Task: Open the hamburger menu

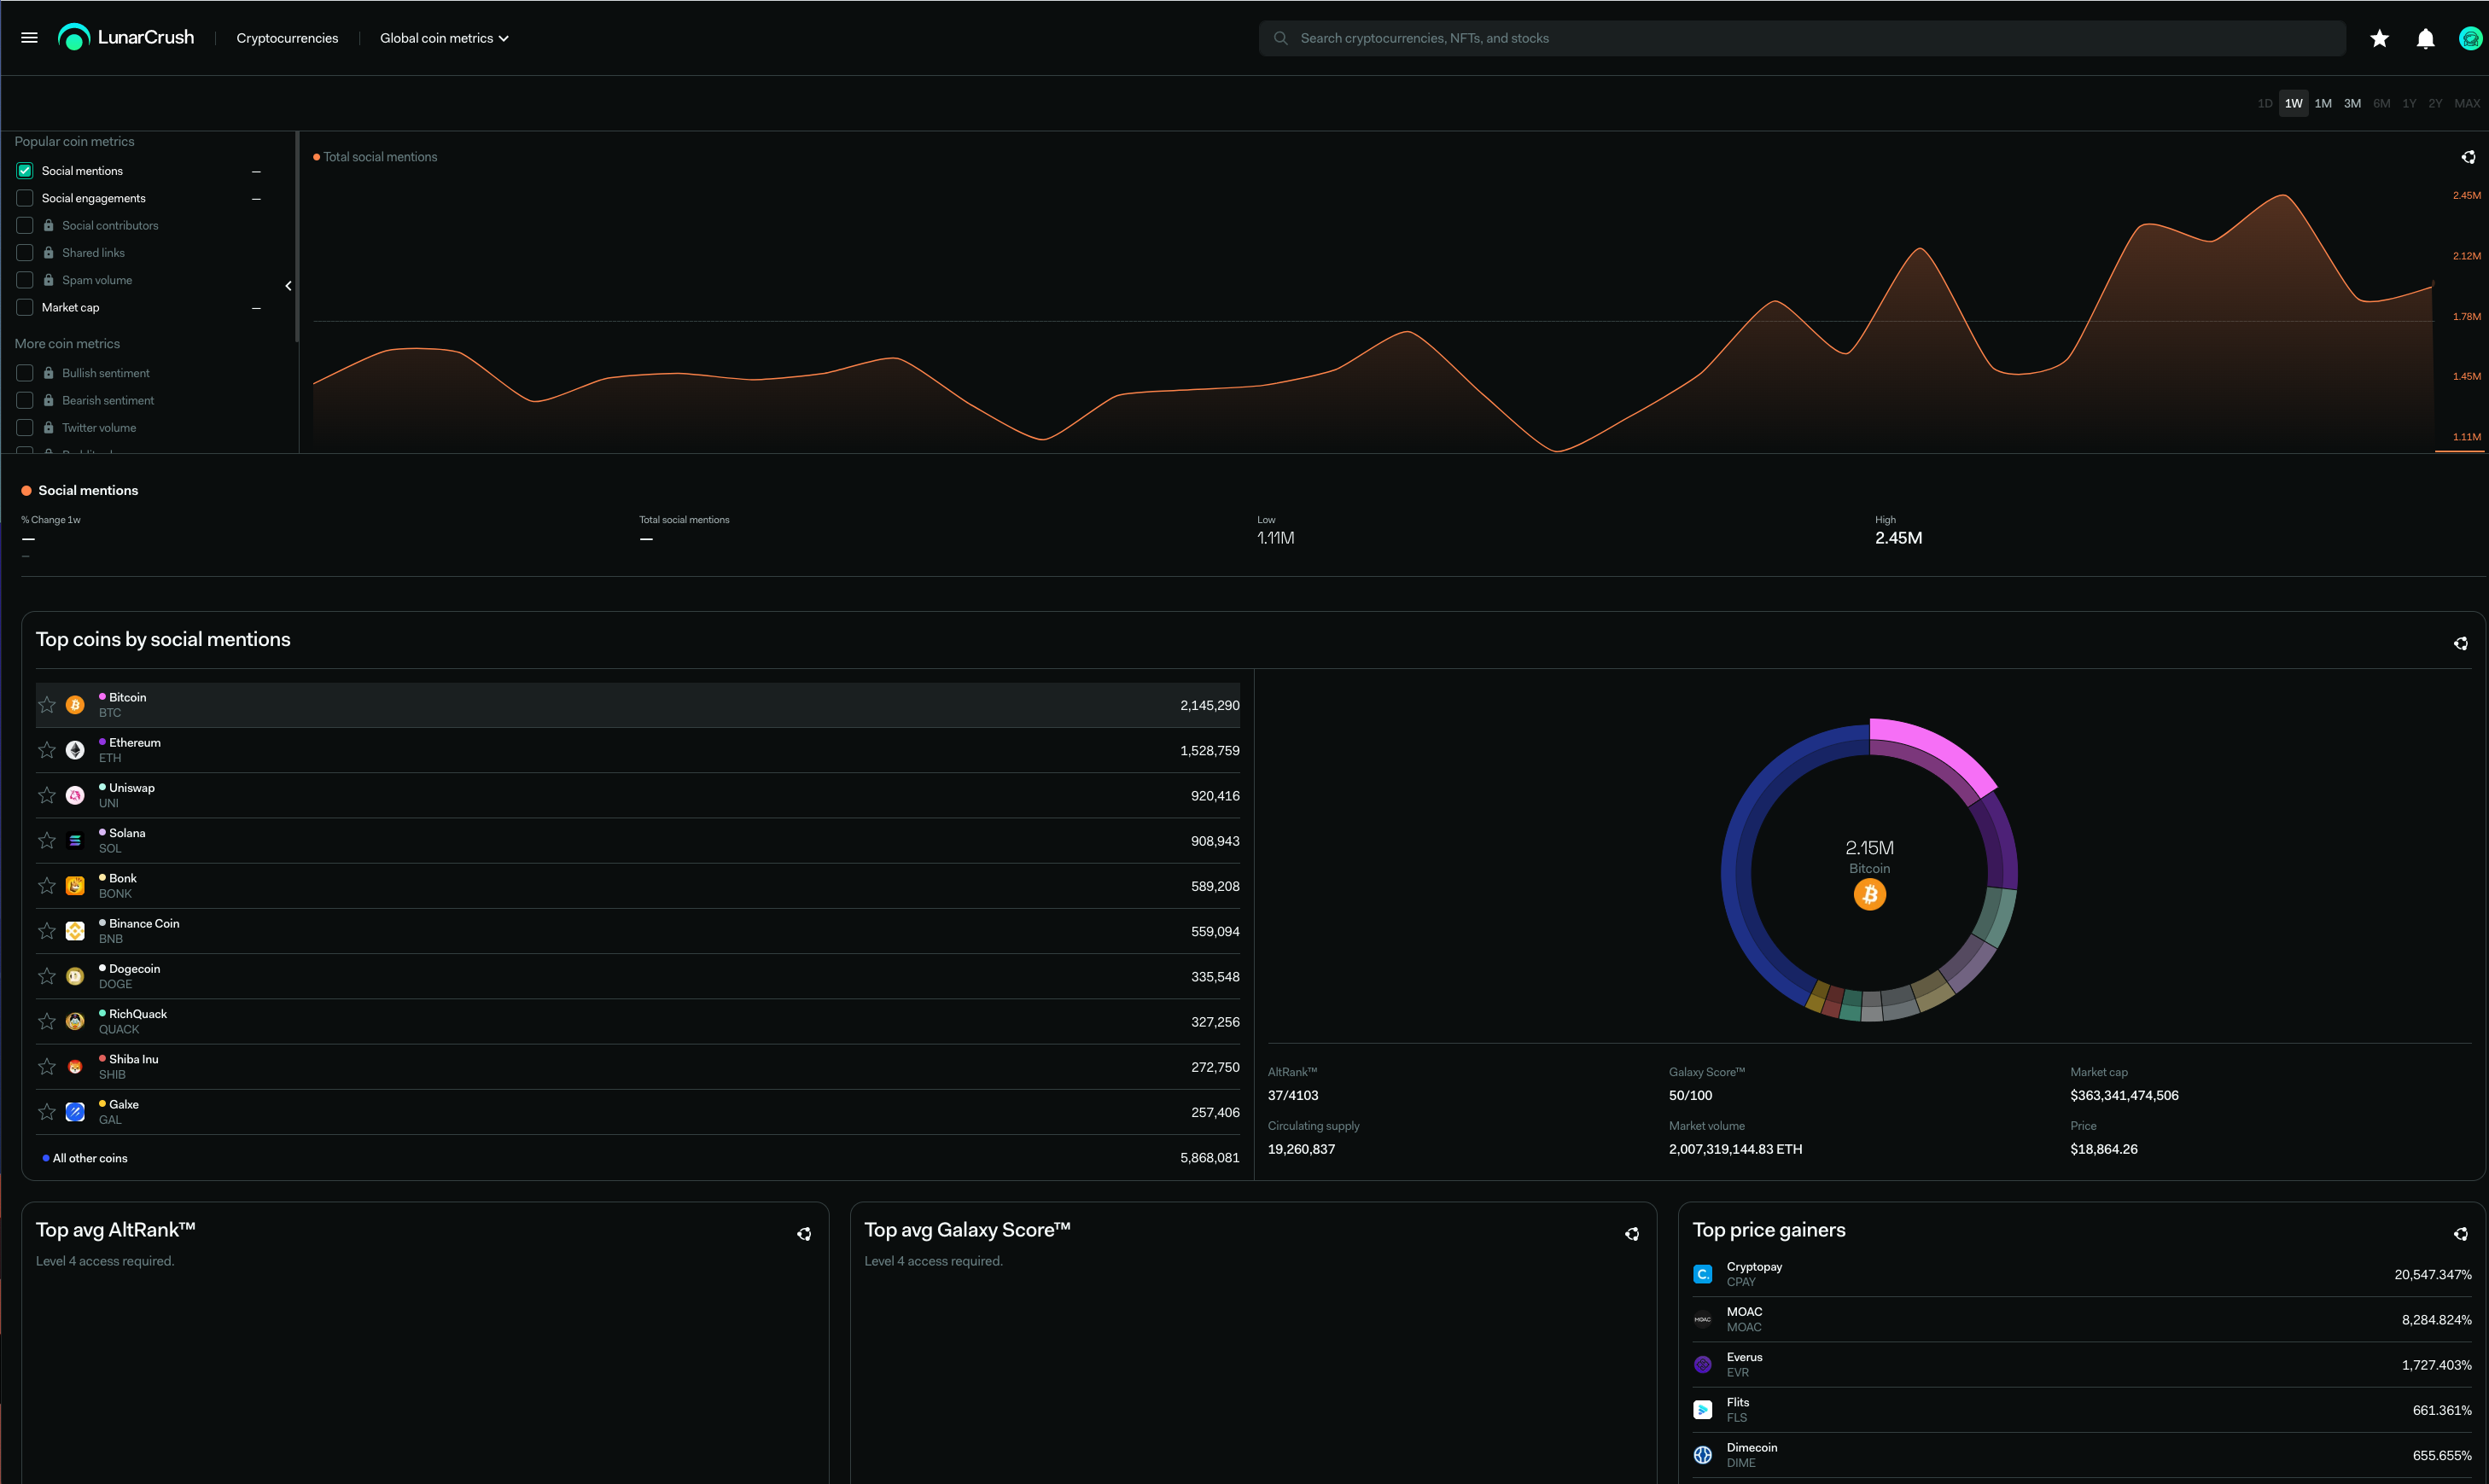Action: point(29,38)
